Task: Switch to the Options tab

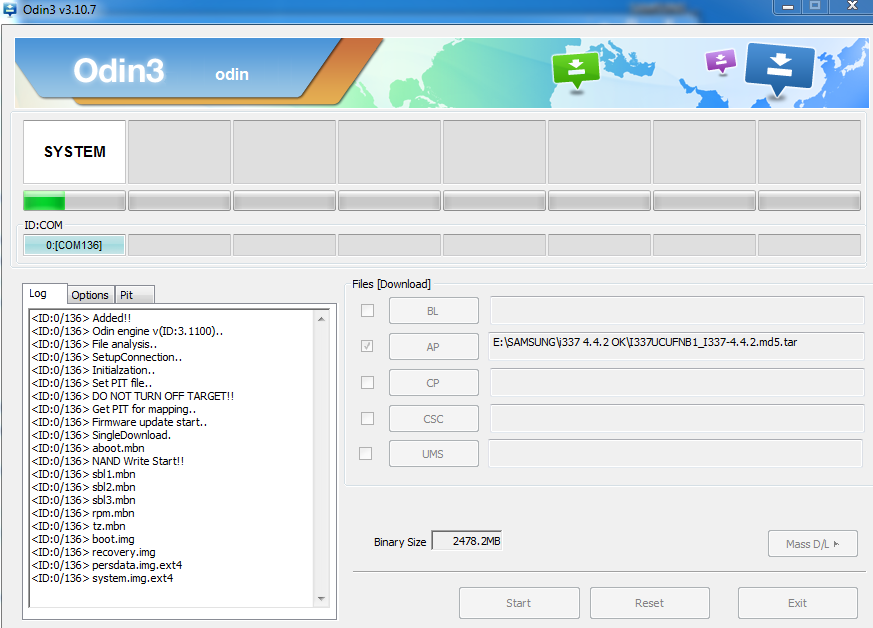Action: pyautogui.click(x=90, y=295)
